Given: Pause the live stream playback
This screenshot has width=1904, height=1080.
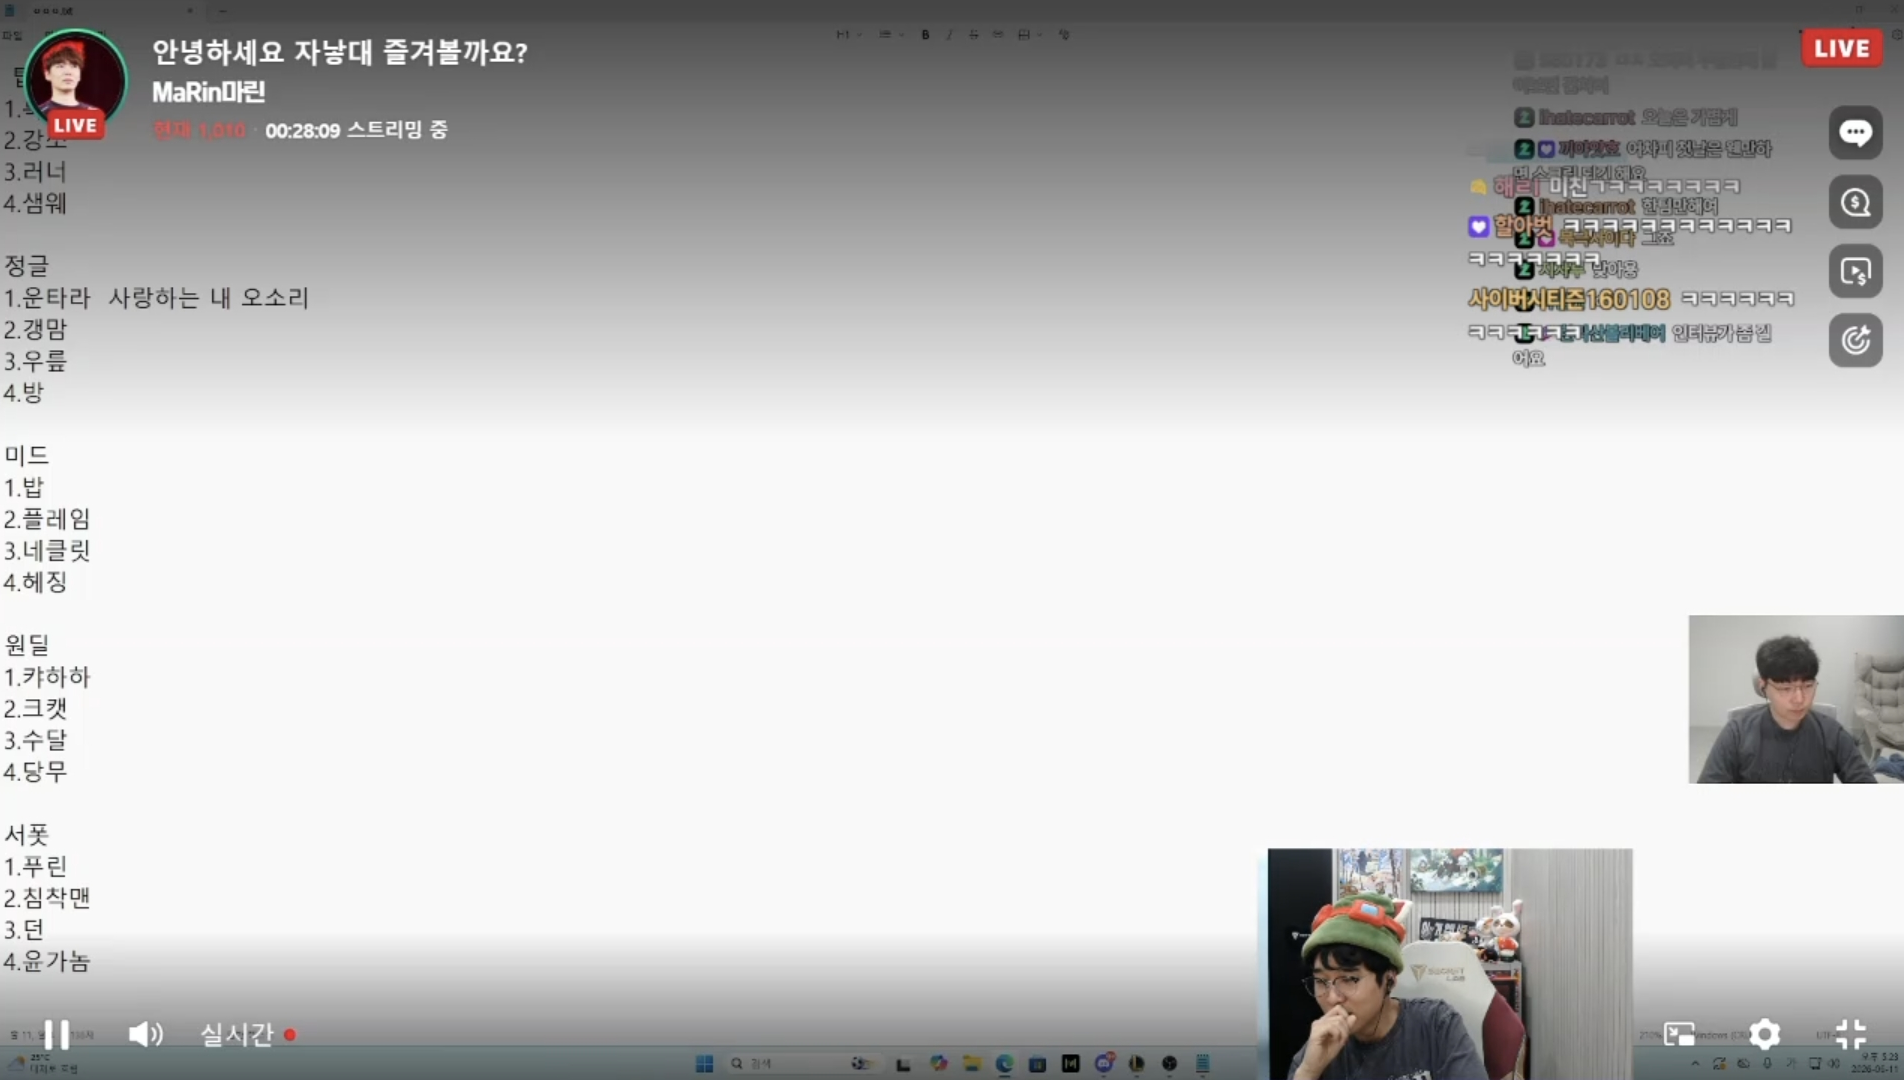Looking at the screenshot, I should click(x=57, y=1034).
